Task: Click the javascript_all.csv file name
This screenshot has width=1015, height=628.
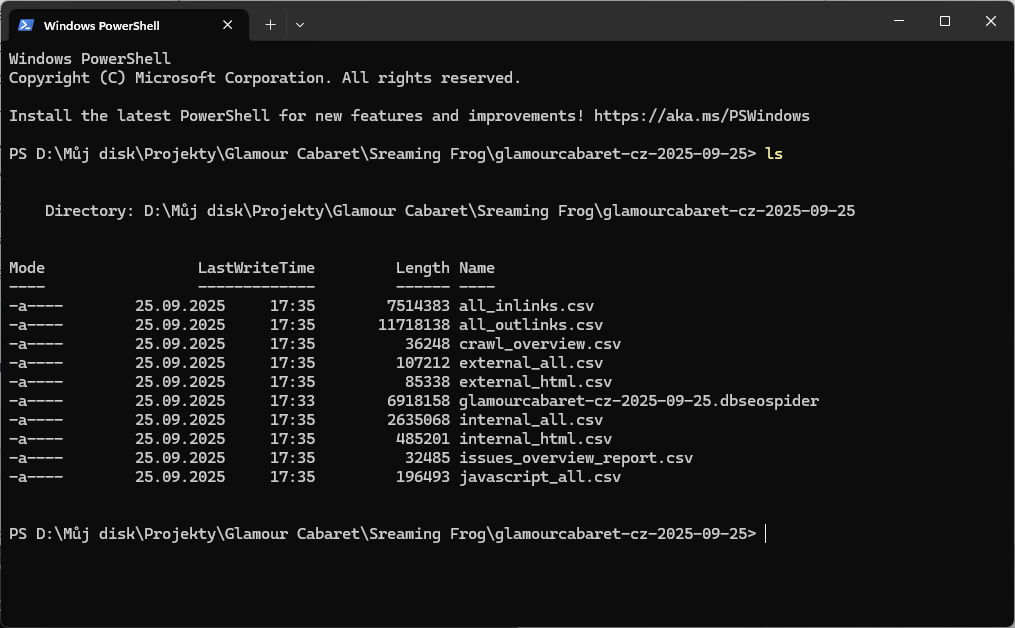Action: [539, 477]
